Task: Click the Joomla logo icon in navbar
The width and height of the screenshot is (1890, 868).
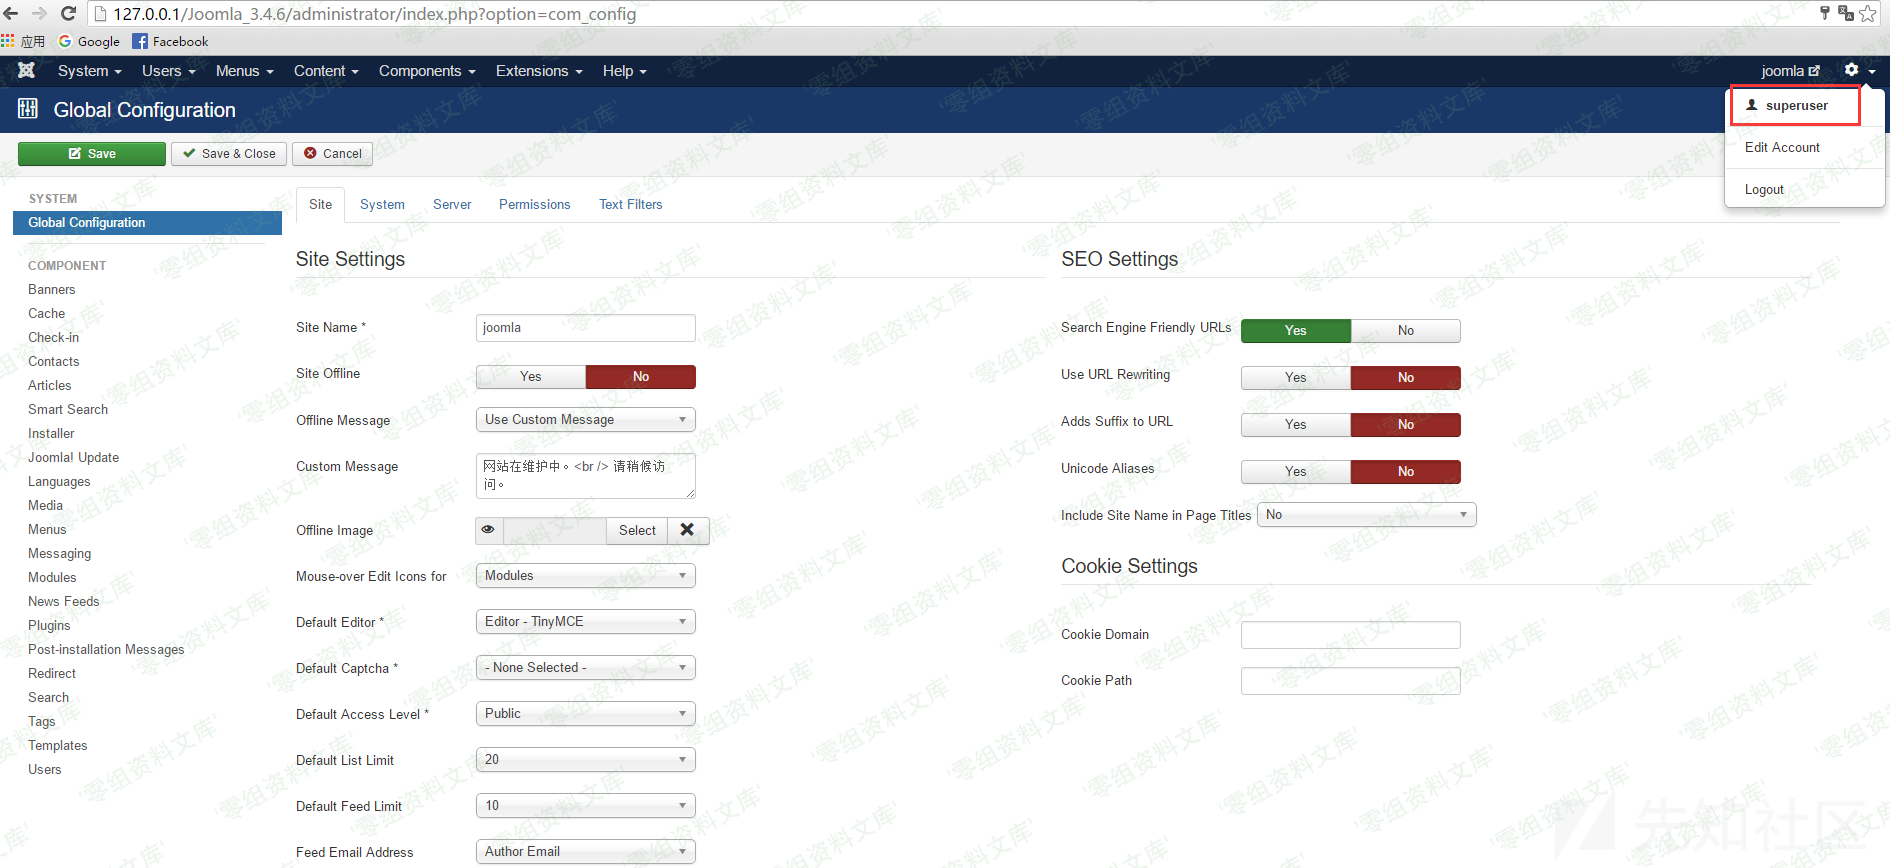Action: 26,70
